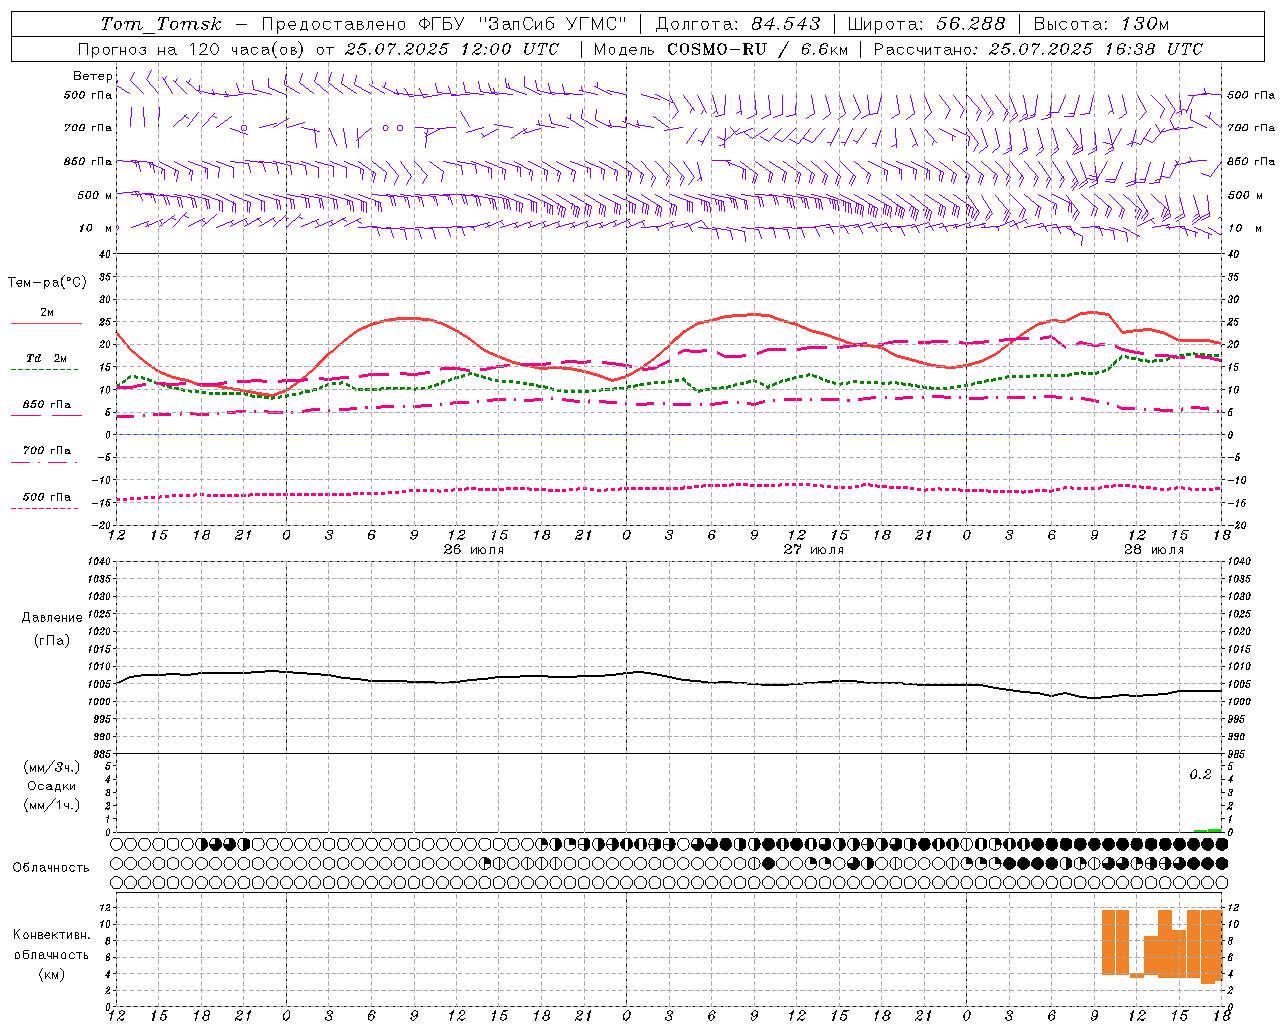The height and width of the screenshot is (1024, 1280).
Task: Select the Широта: 56.288 value
Action: [926, 24]
